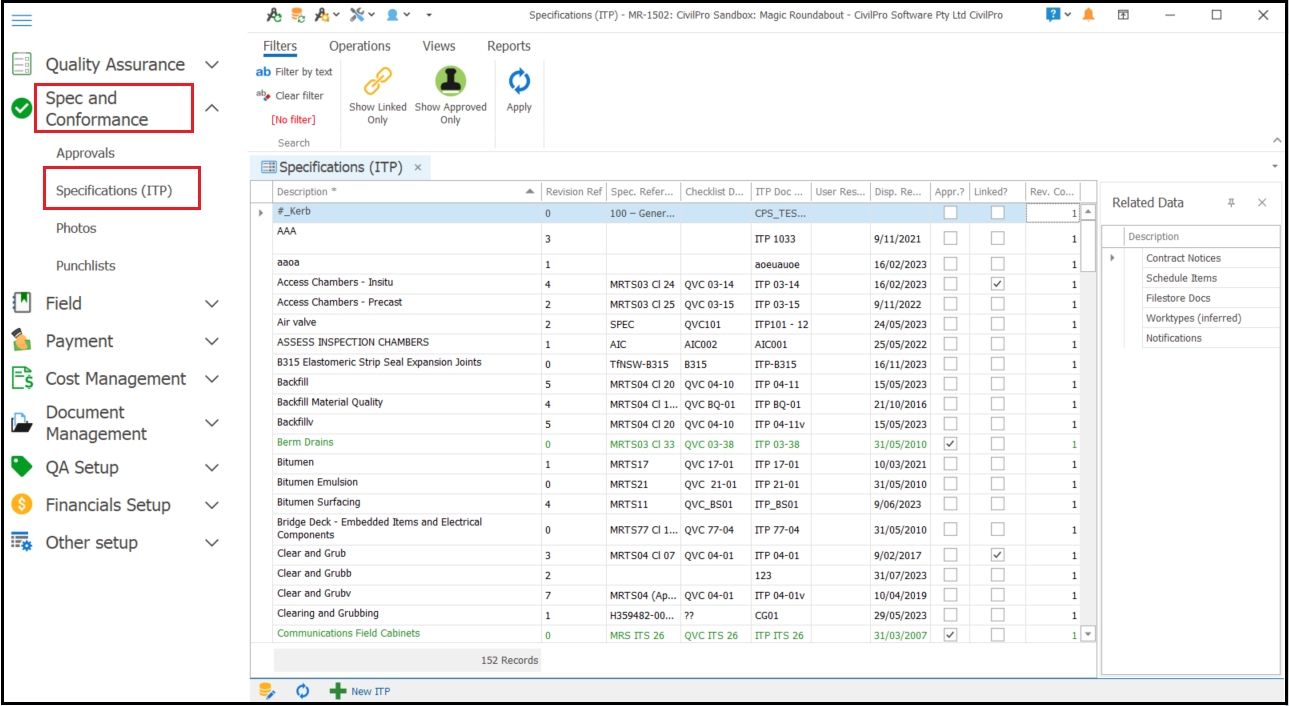
Task: Open Punchlists in the sidebar
Action: coord(86,266)
